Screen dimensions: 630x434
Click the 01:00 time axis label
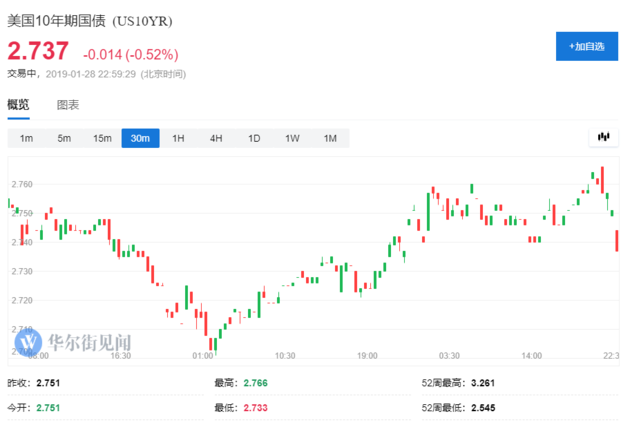pyautogui.click(x=202, y=355)
